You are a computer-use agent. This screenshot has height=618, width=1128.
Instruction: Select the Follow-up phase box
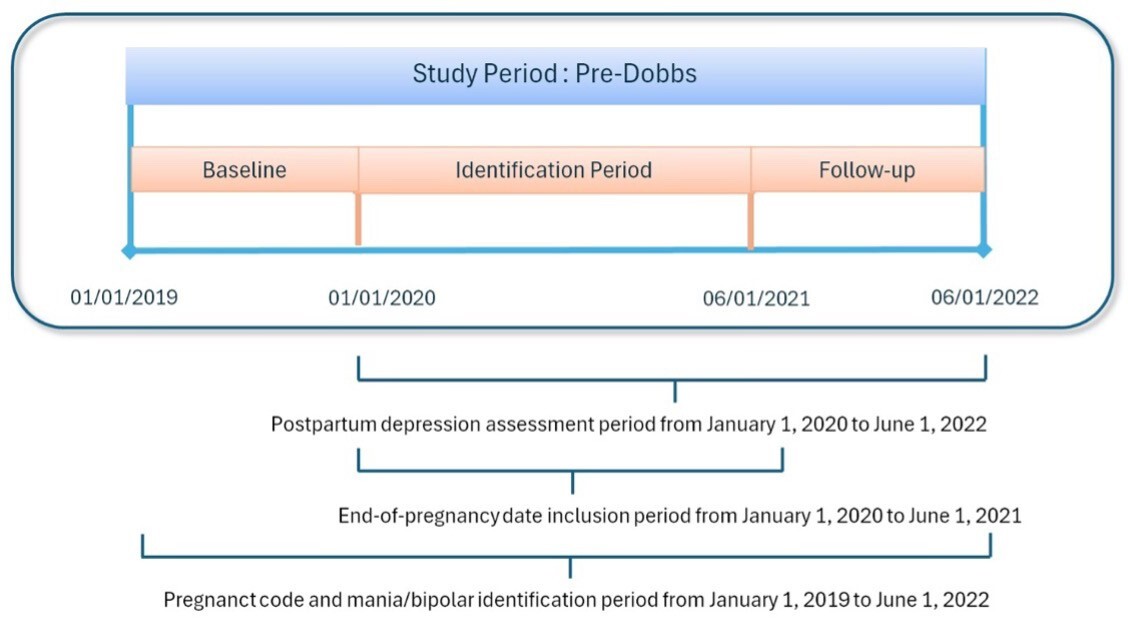coord(867,170)
